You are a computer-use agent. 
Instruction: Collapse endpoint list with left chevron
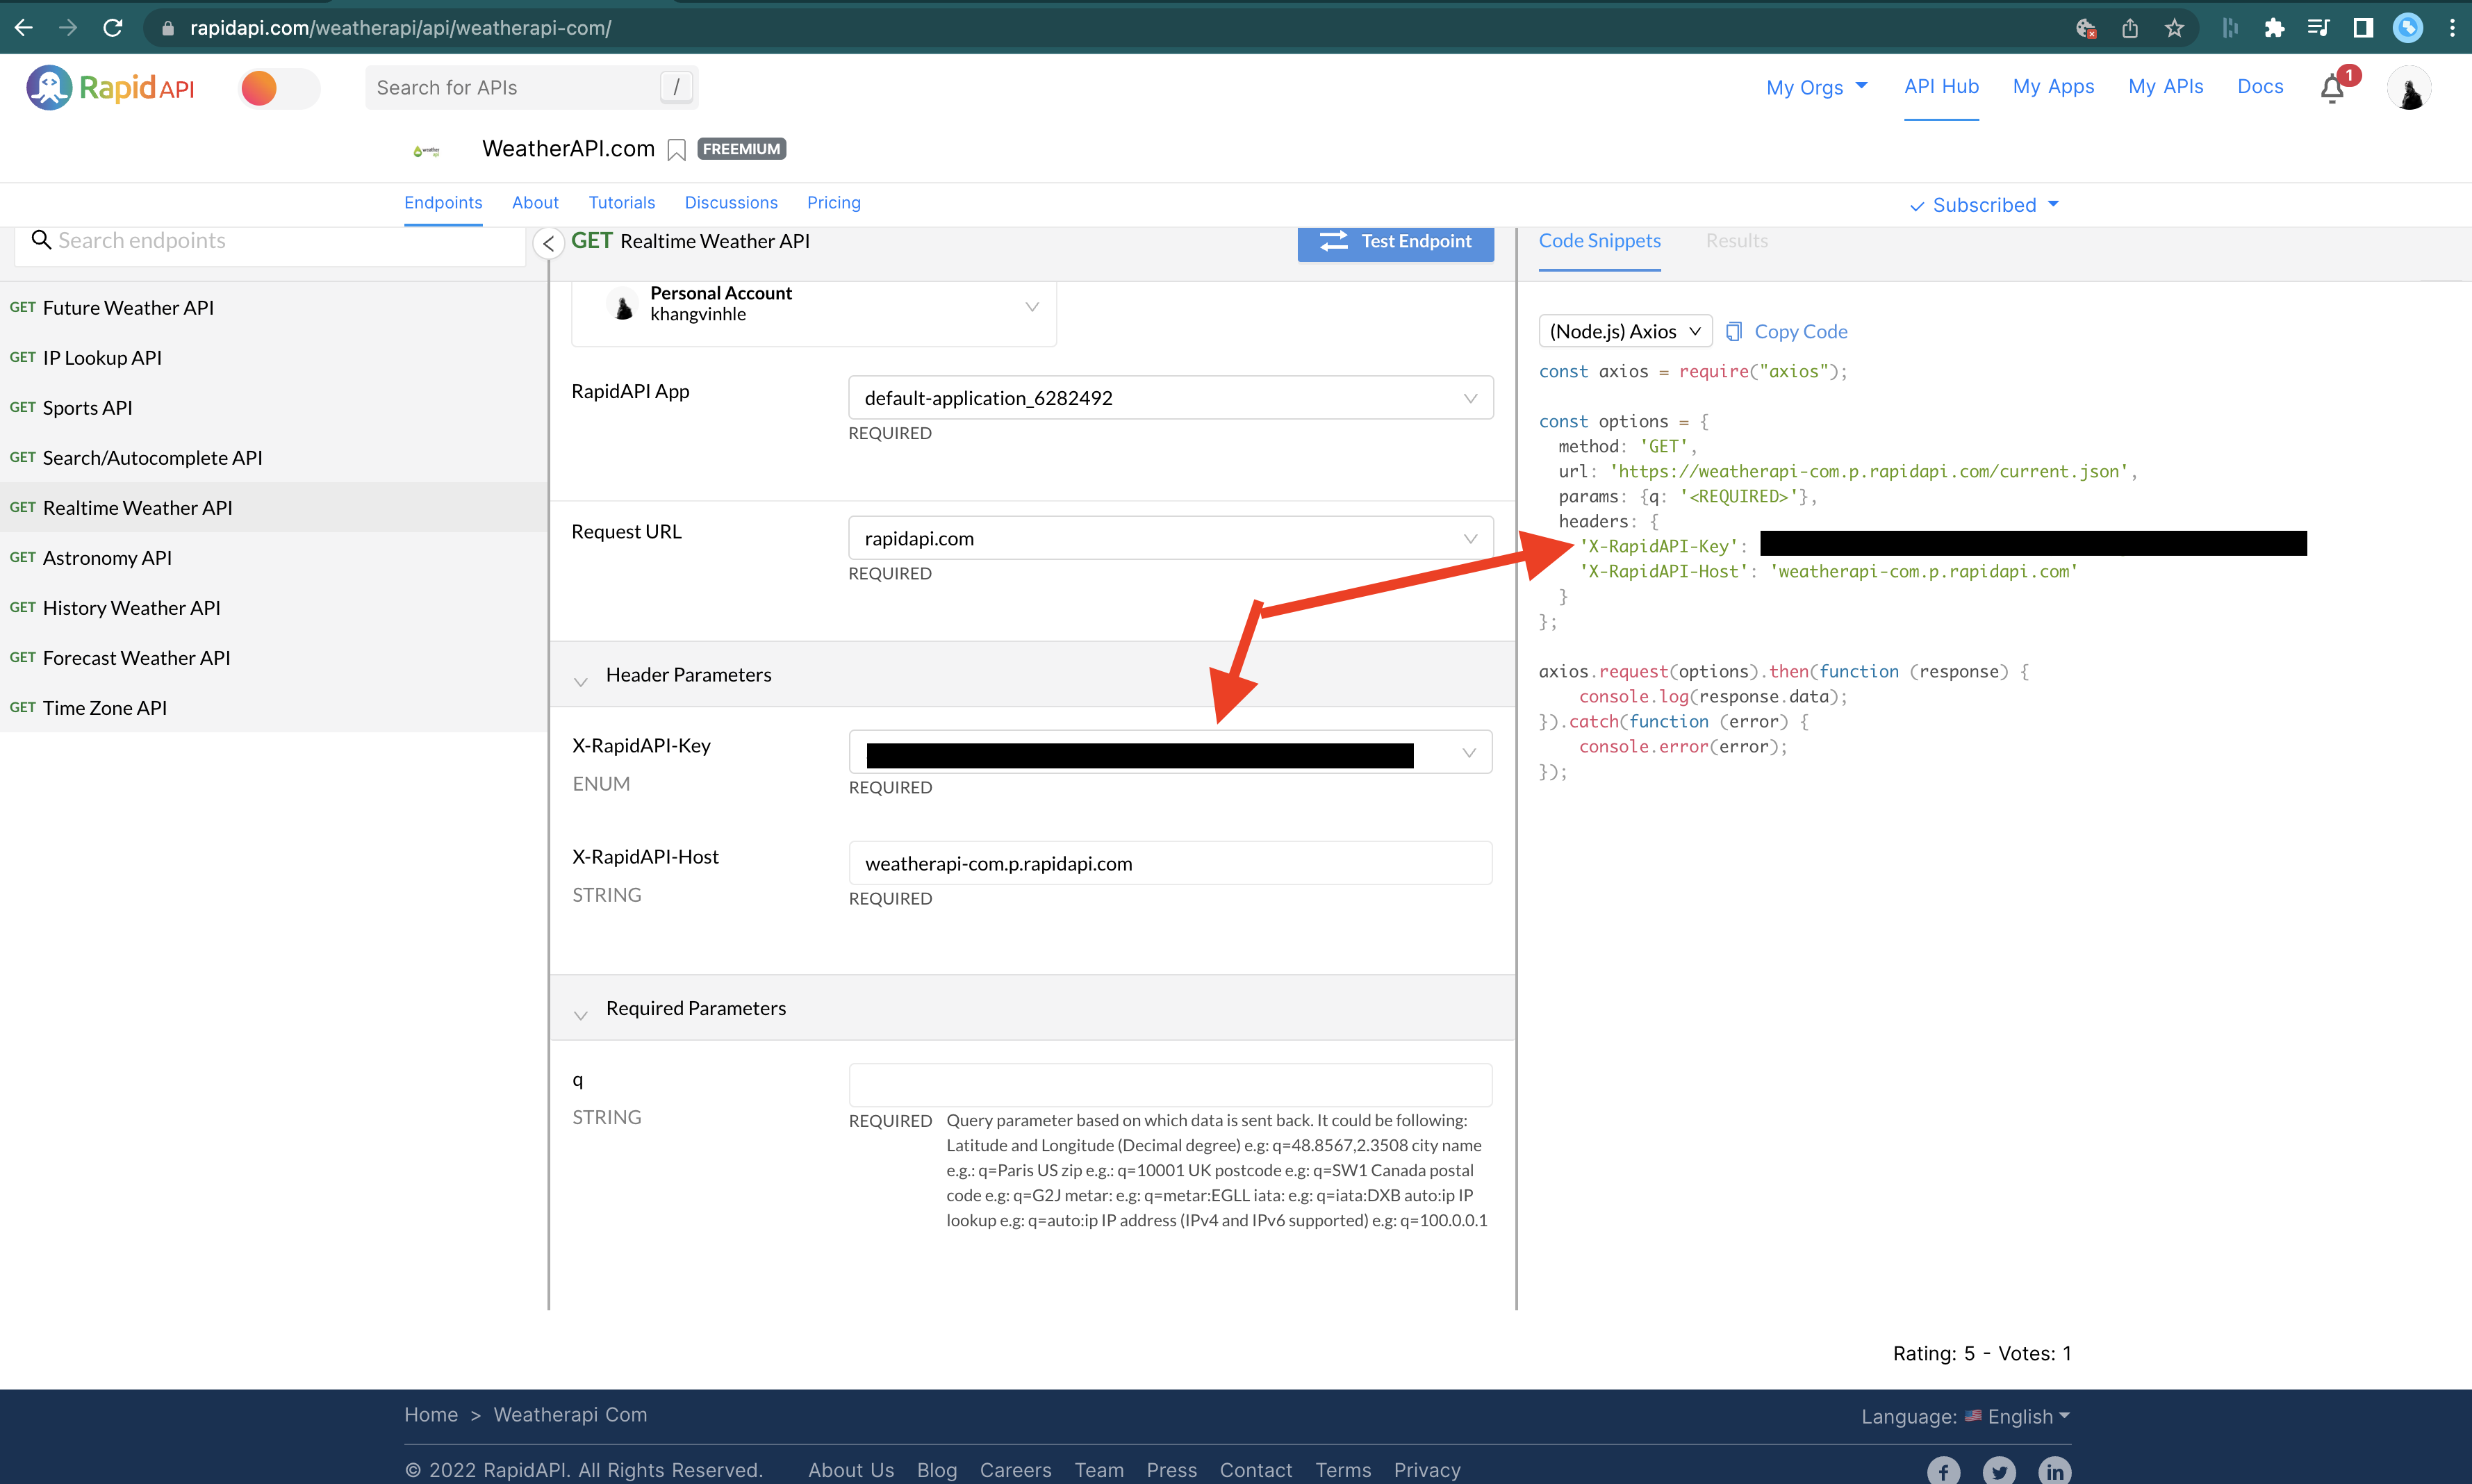548,243
